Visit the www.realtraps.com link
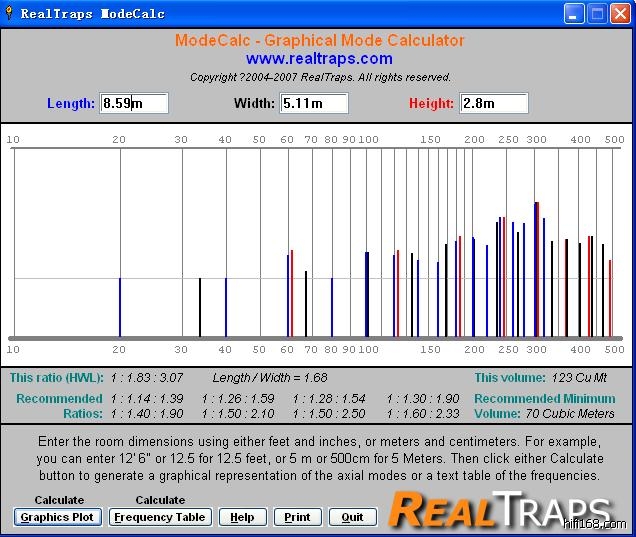Screen dimensions: 636x537 pos(319,59)
